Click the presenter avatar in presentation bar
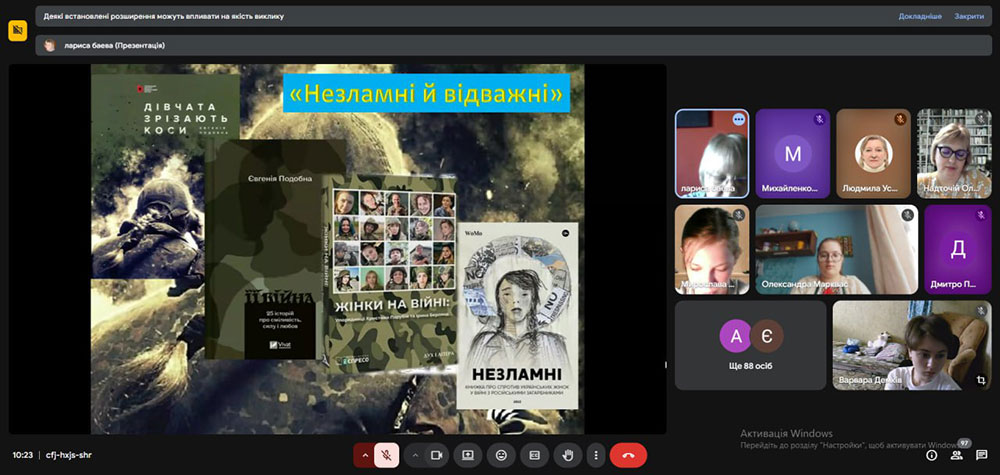1000x475 pixels. (50, 45)
